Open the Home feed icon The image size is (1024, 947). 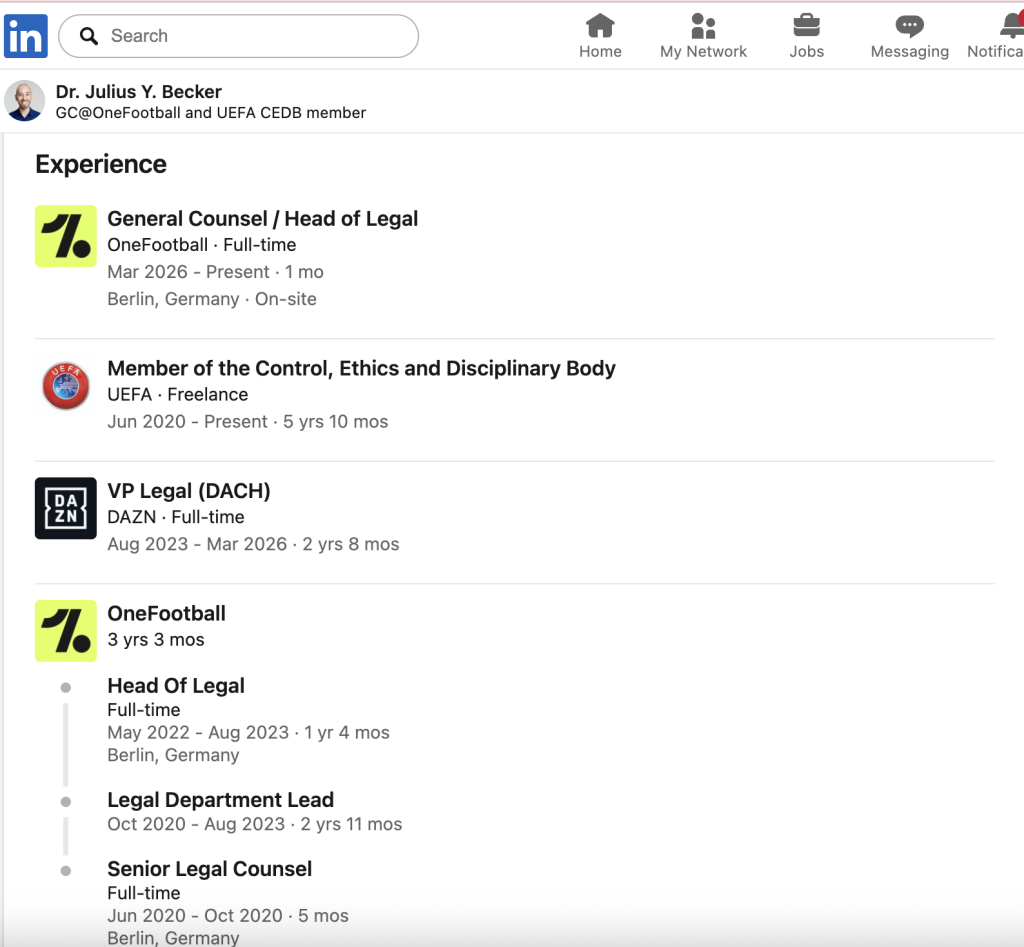pos(600,25)
